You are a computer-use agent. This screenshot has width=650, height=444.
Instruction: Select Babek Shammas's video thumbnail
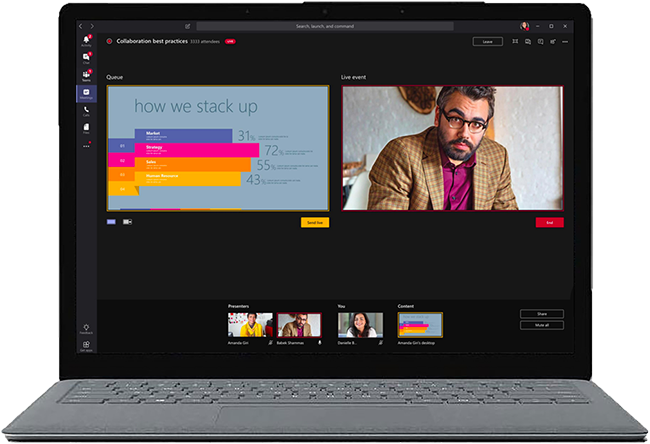tap(299, 325)
